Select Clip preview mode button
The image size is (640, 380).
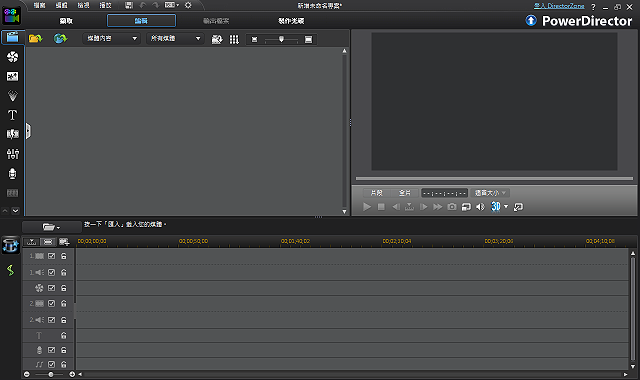(376, 193)
